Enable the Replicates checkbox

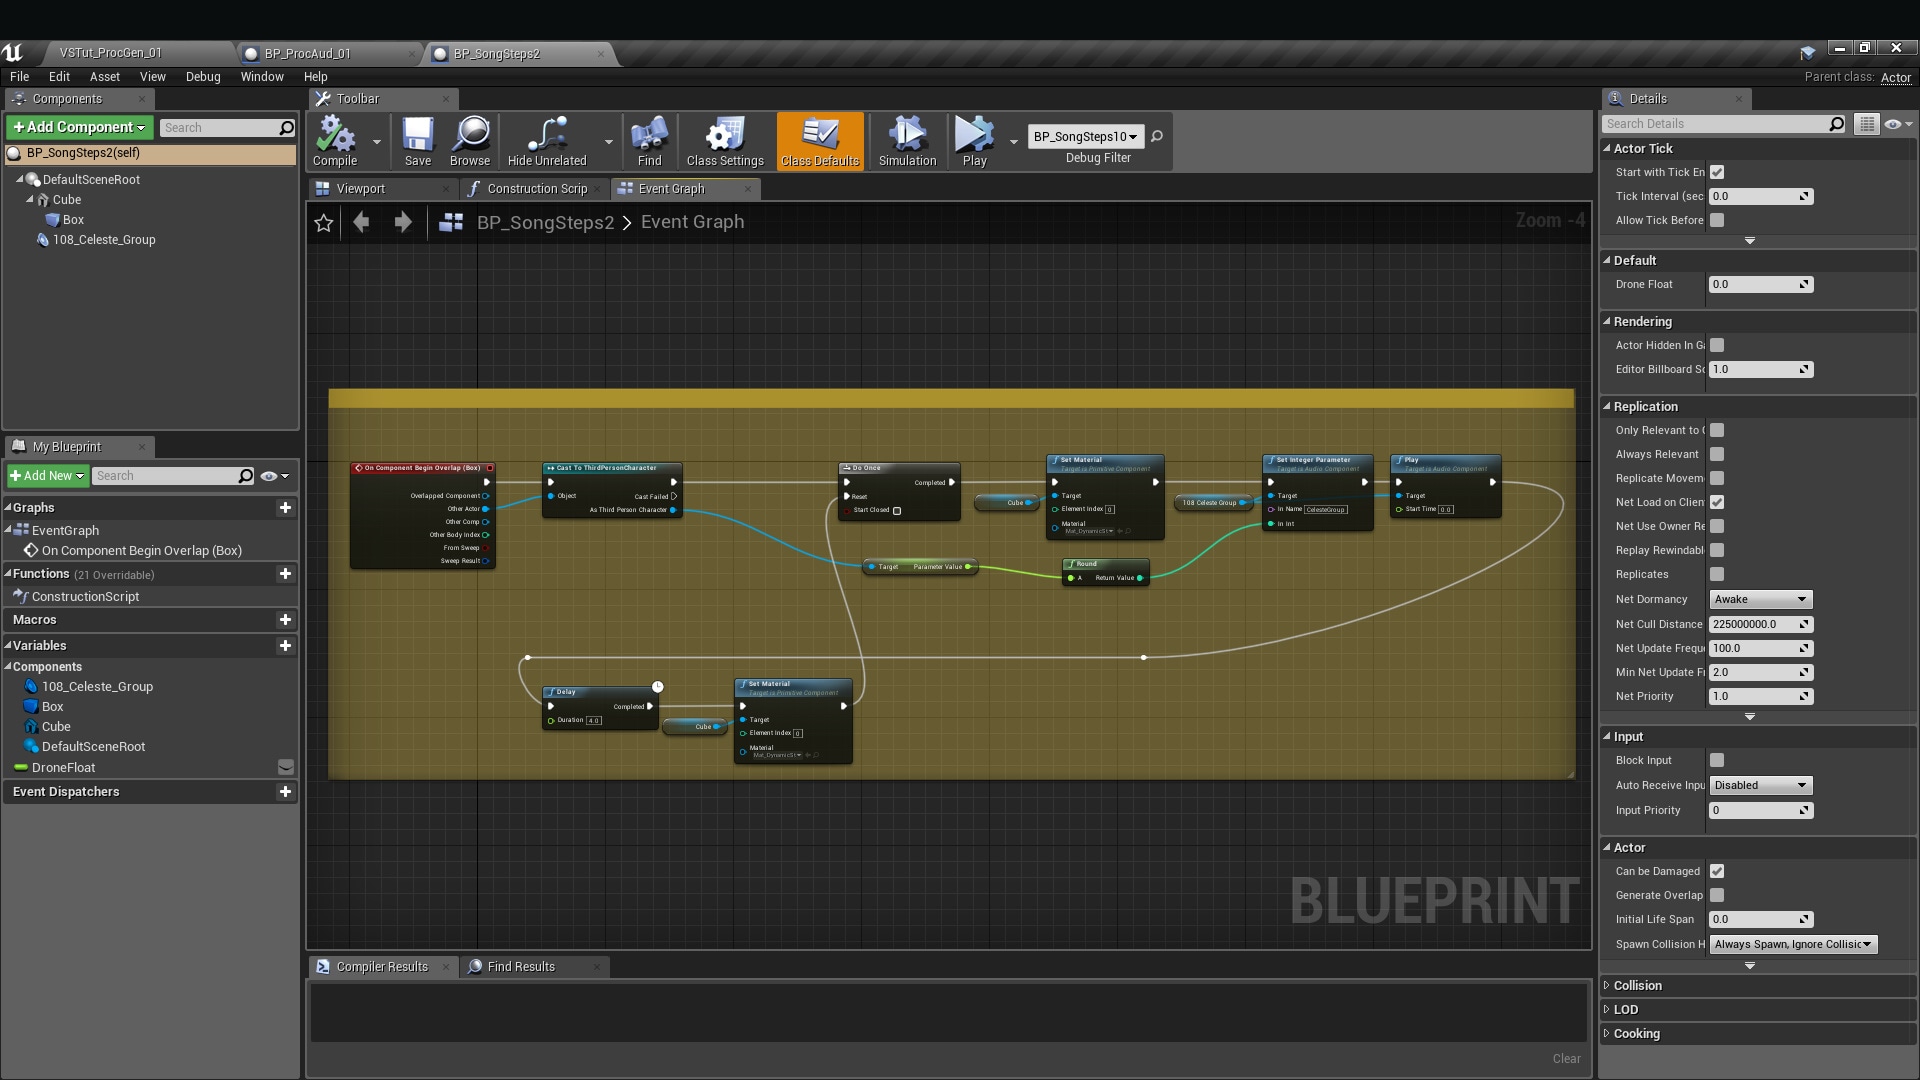1717,574
